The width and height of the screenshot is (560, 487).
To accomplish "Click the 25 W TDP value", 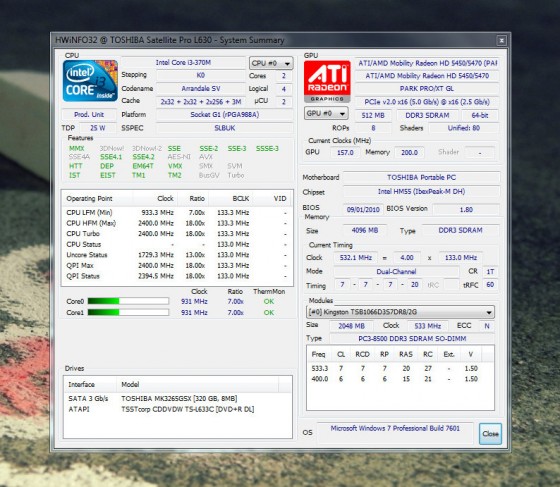I will [x=98, y=128].
